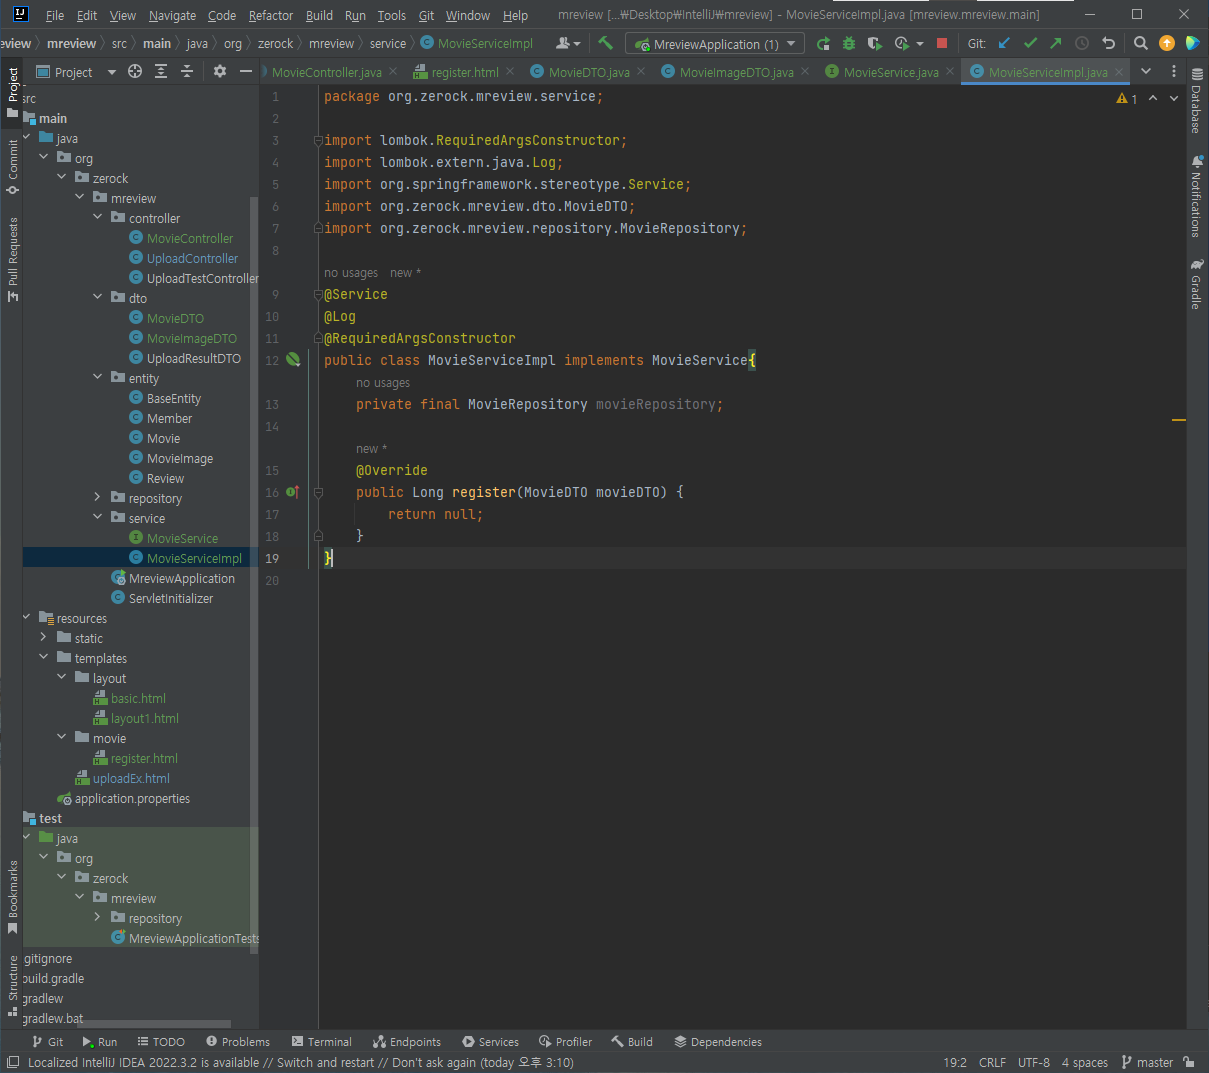Run MreviewApplication with the green run icon
The image size is (1209, 1073).
[823, 43]
